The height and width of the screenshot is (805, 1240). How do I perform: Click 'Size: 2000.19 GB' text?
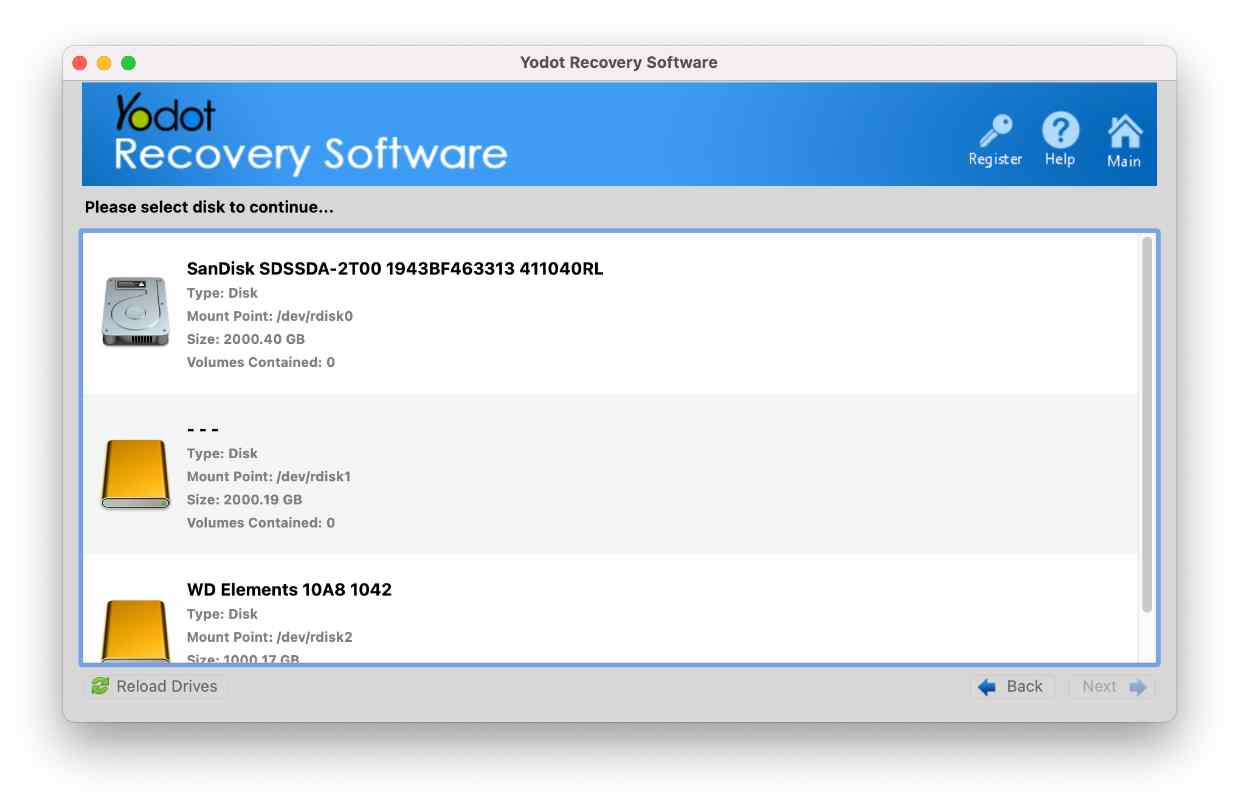pyautogui.click(x=244, y=500)
